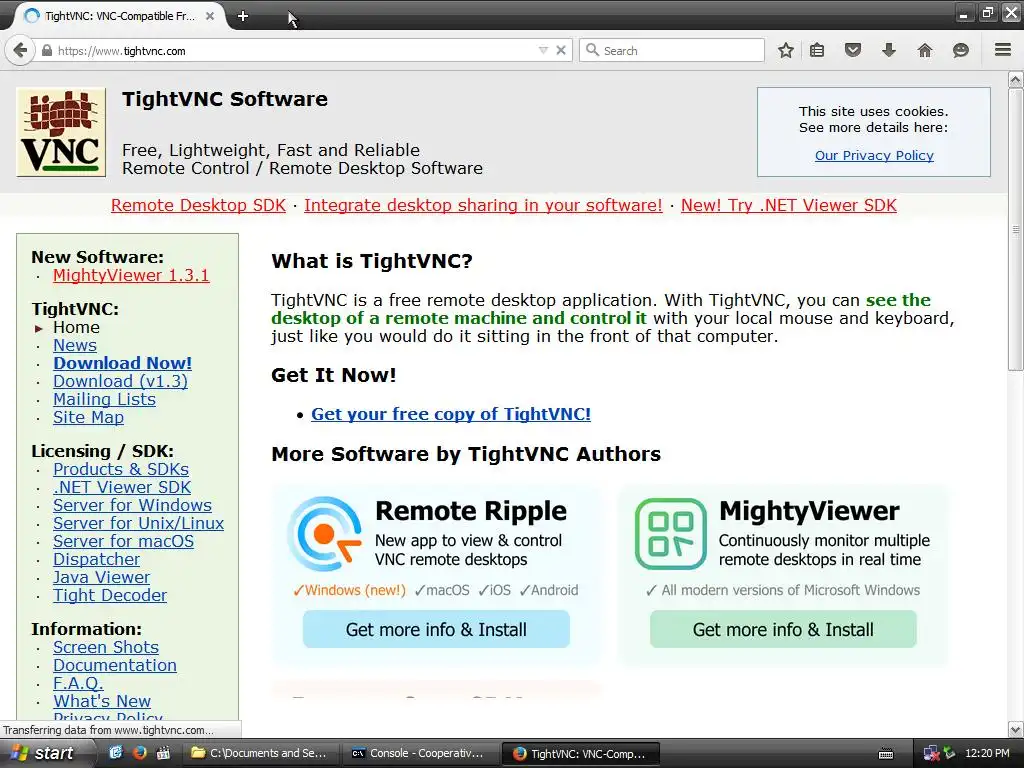Switch to Console - Cooperativ... taskbar window

point(421,754)
